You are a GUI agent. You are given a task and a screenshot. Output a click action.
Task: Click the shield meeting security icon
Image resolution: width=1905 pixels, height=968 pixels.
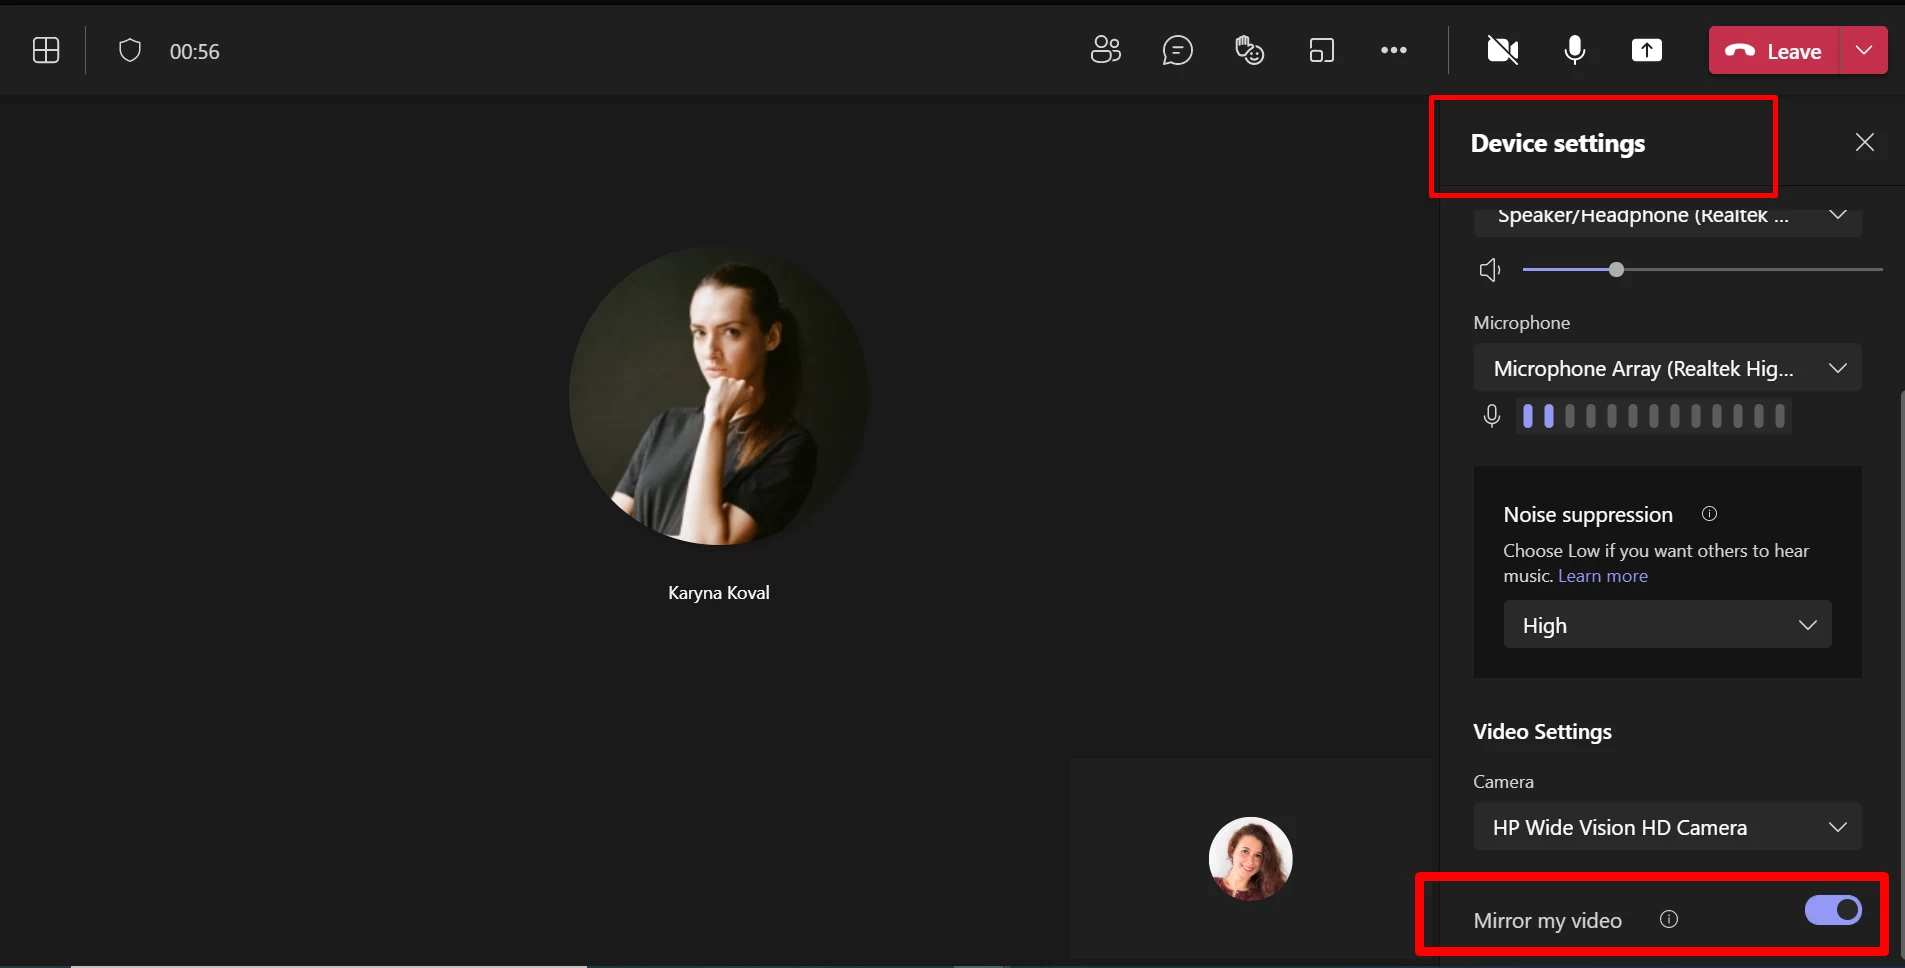tap(130, 51)
